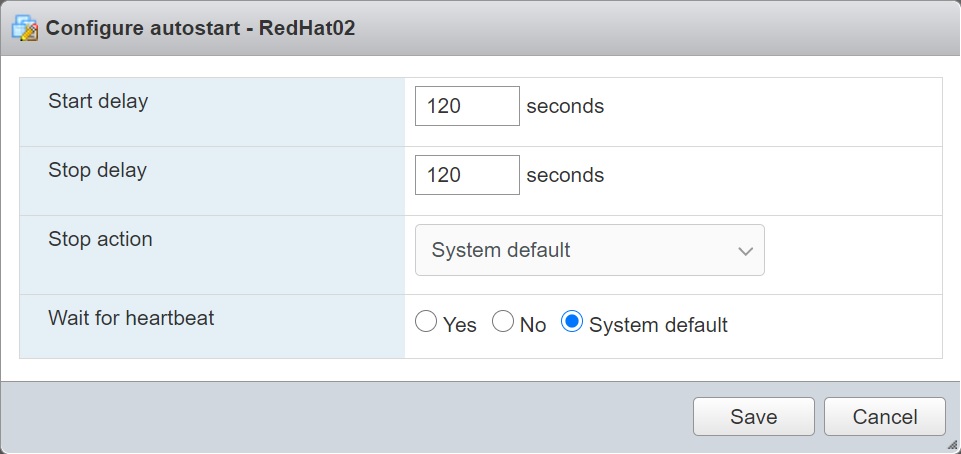The width and height of the screenshot is (961, 454).
Task: Click the Configure autostart - RedHat02 title text
Action: tap(200, 28)
